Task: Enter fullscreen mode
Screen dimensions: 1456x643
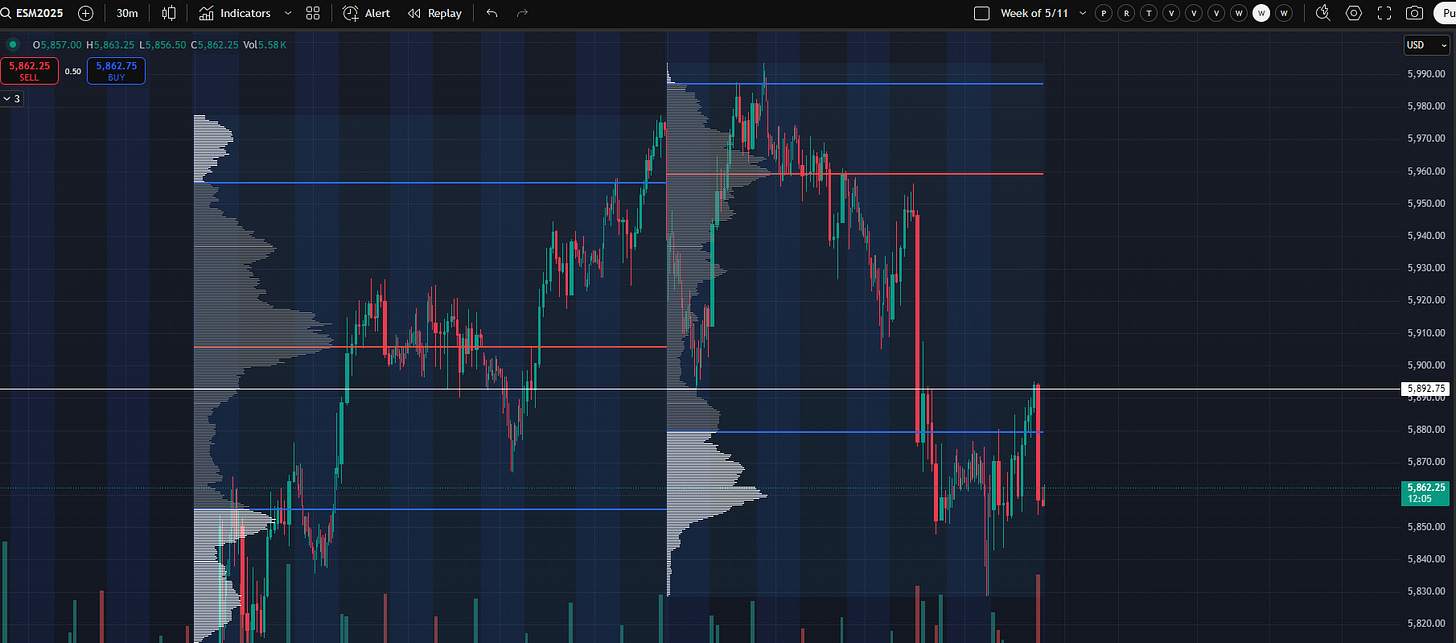Action: tap(1384, 13)
